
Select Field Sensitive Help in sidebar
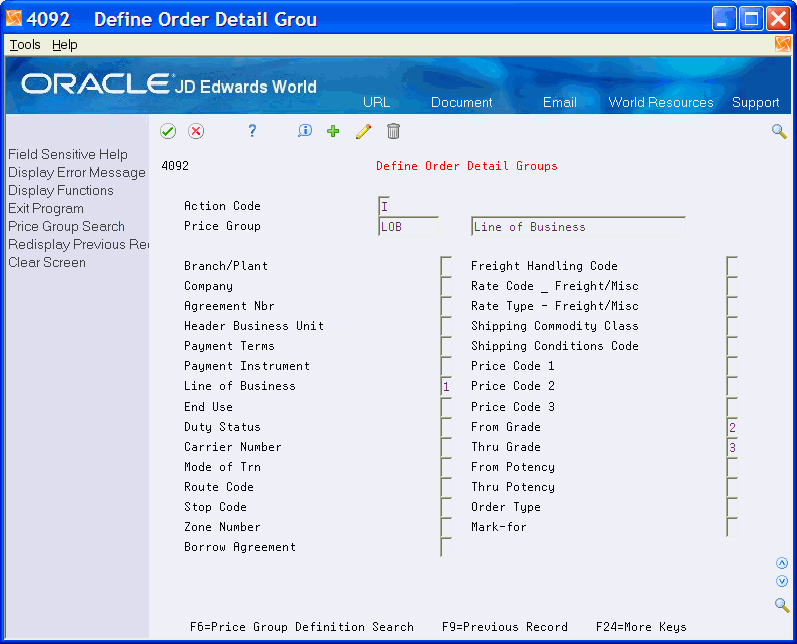[68, 154]
